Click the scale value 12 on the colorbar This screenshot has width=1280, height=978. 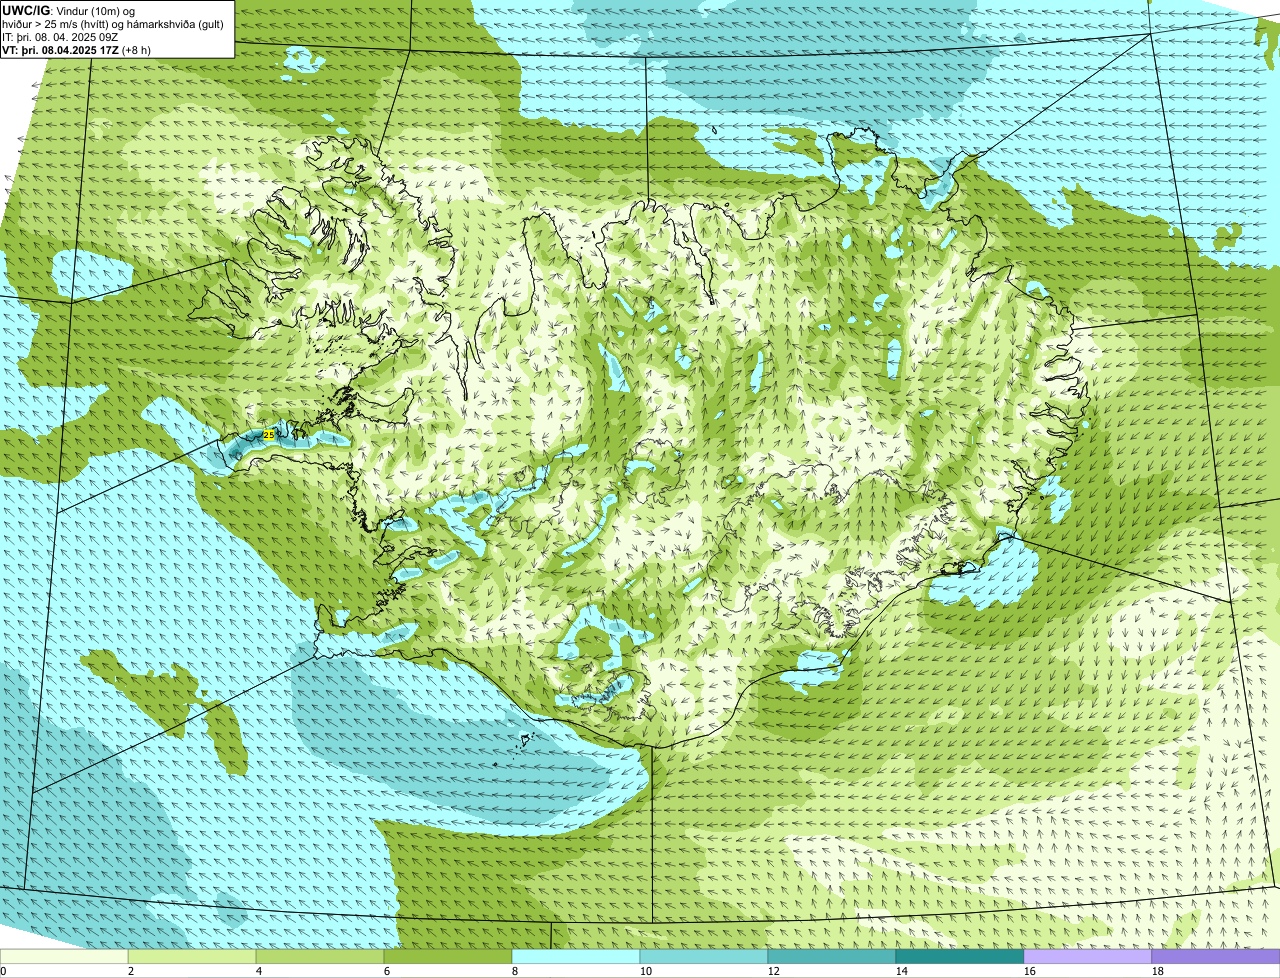774,971
